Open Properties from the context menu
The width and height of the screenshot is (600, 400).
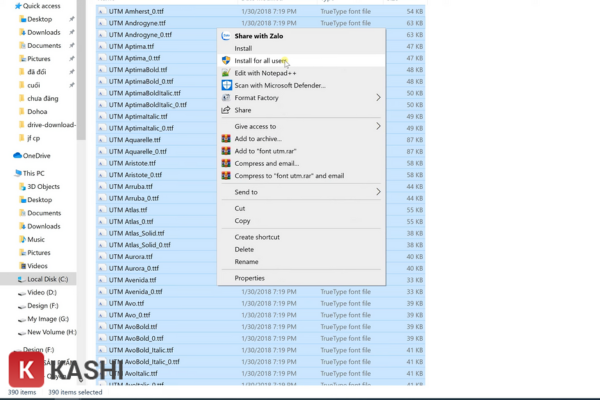249,278
